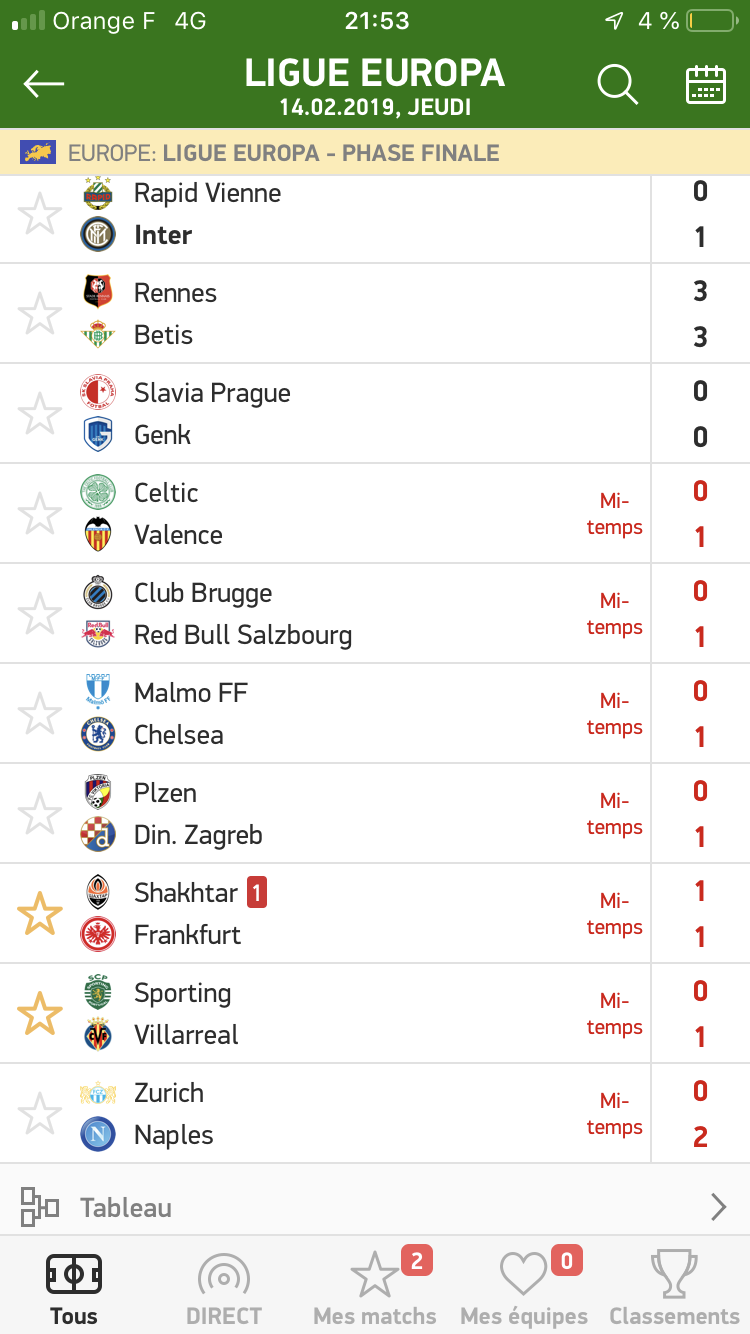750x1334 pixels.
Task: Star the Malmo FF vs Chelsea match
Action: (40, 714)
